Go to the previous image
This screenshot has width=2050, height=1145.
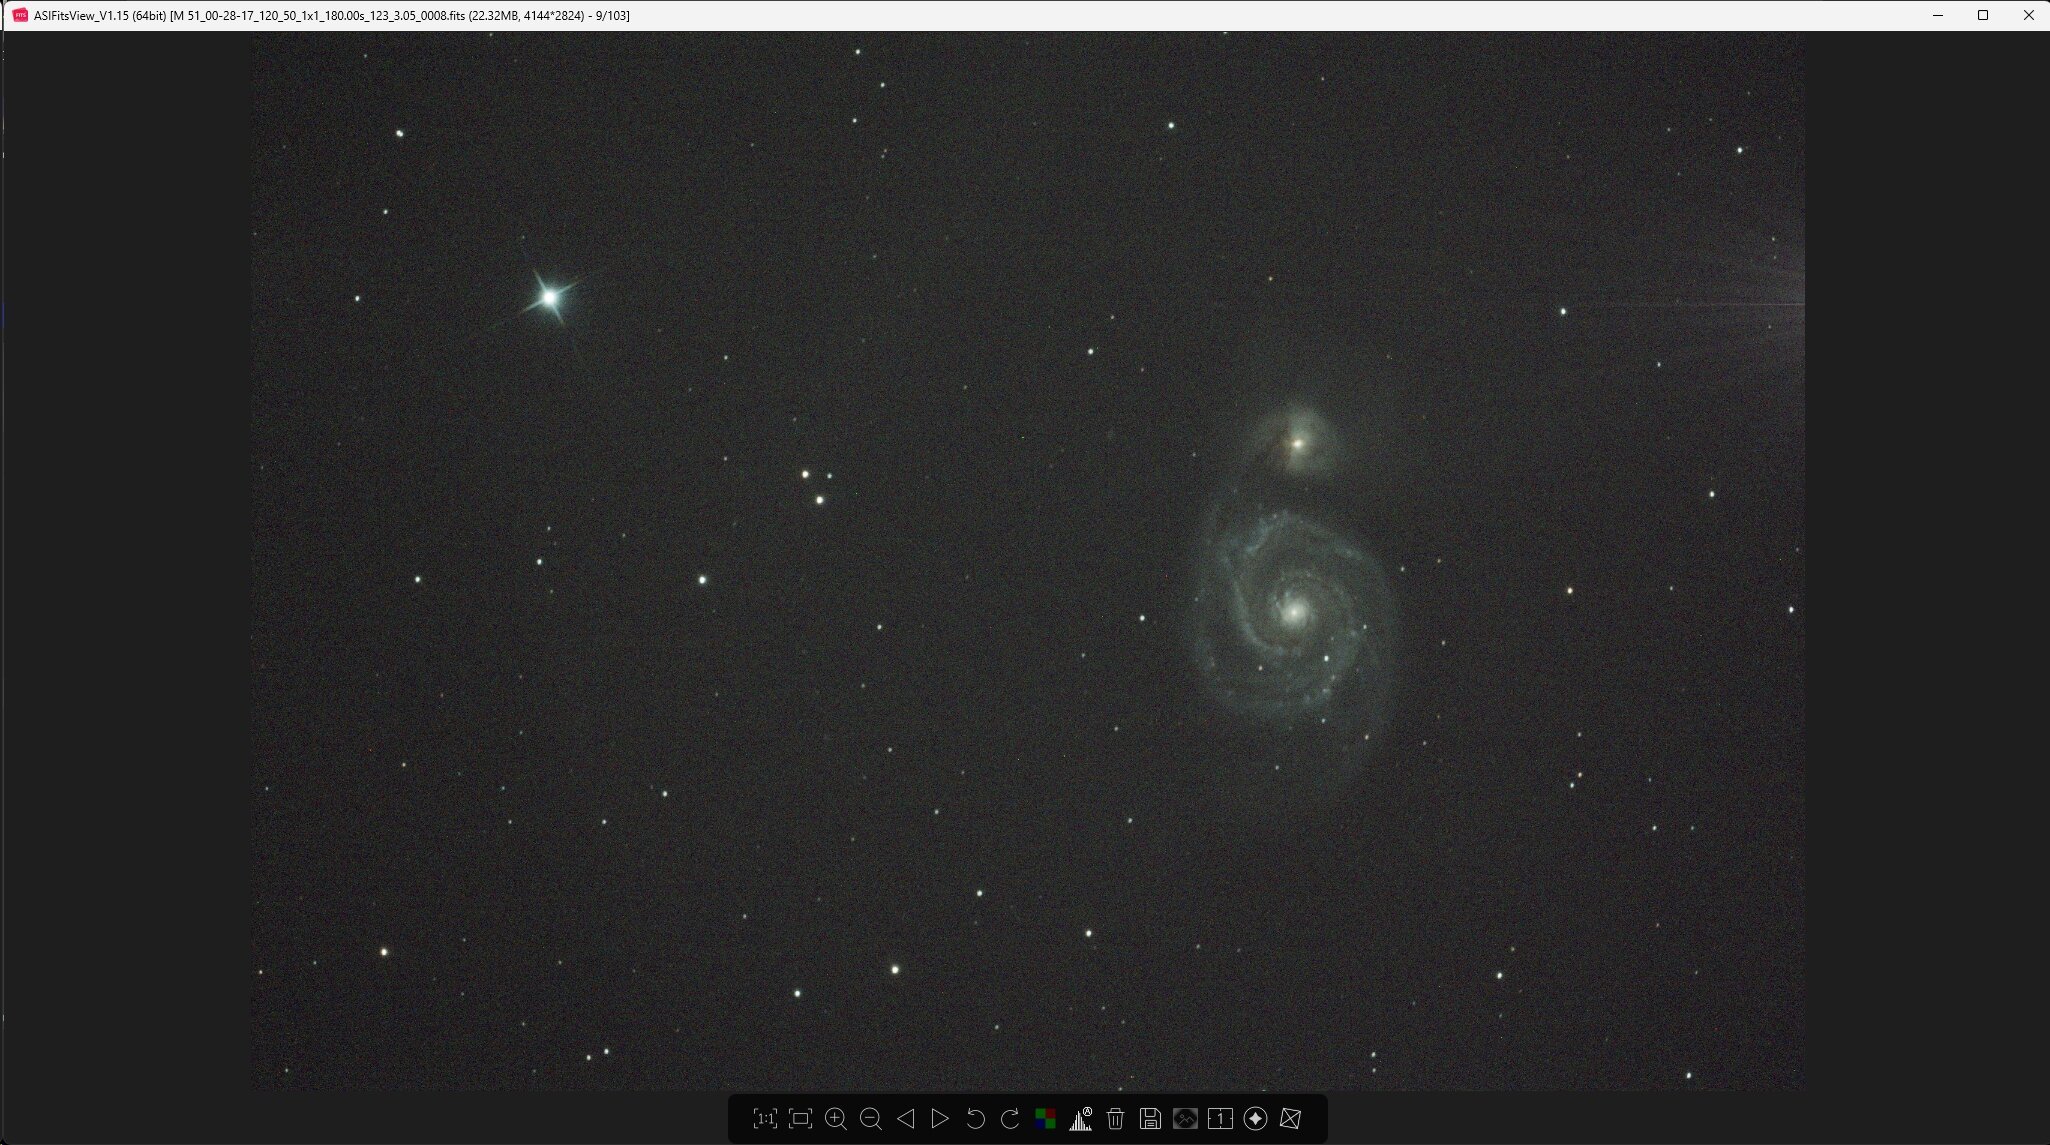pos(906,1119)
